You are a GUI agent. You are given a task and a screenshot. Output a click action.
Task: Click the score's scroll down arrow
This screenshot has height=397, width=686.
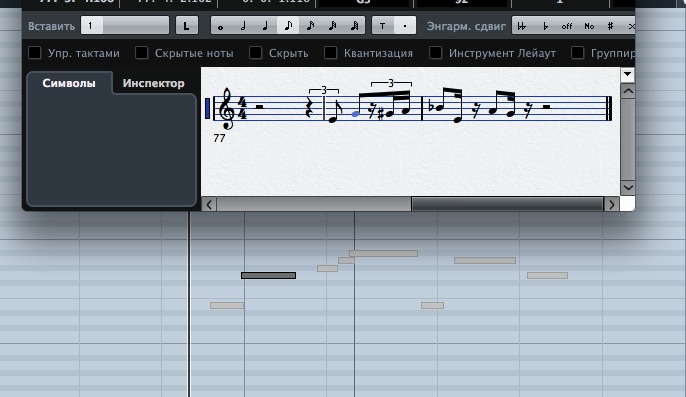[x=627, y=188]
